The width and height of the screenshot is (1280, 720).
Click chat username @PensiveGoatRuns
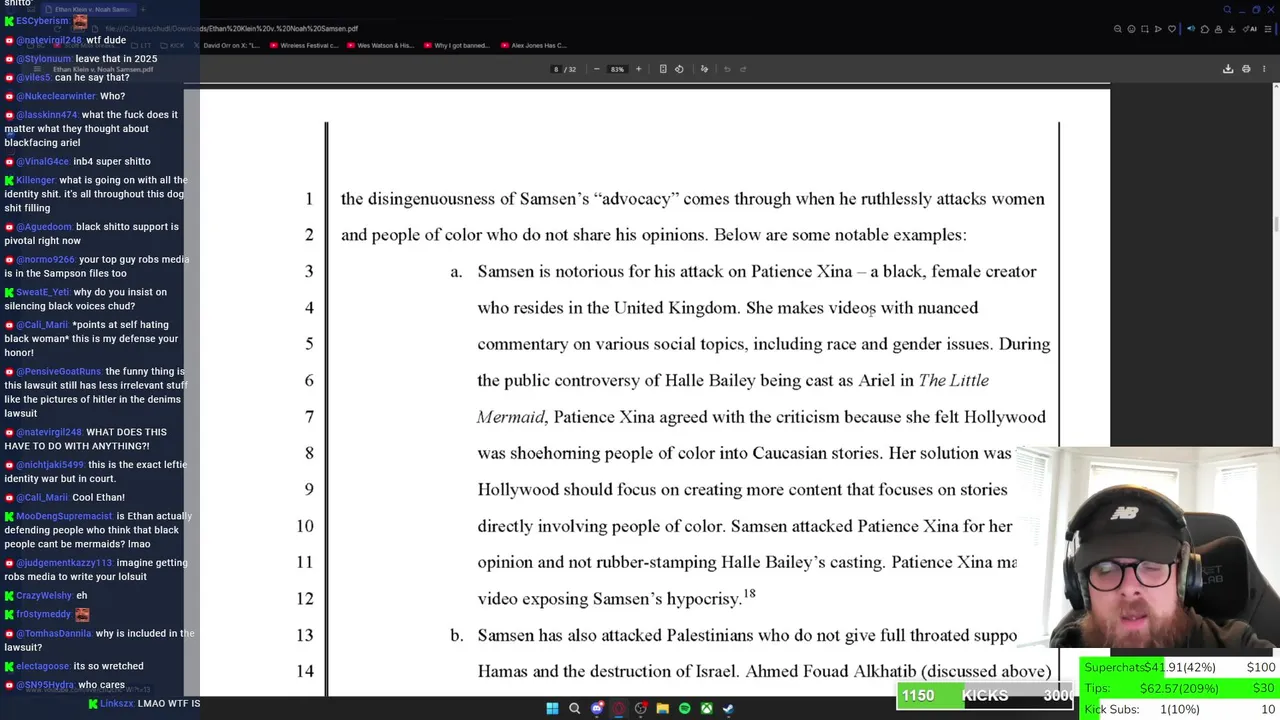click(x=59, y=371)
